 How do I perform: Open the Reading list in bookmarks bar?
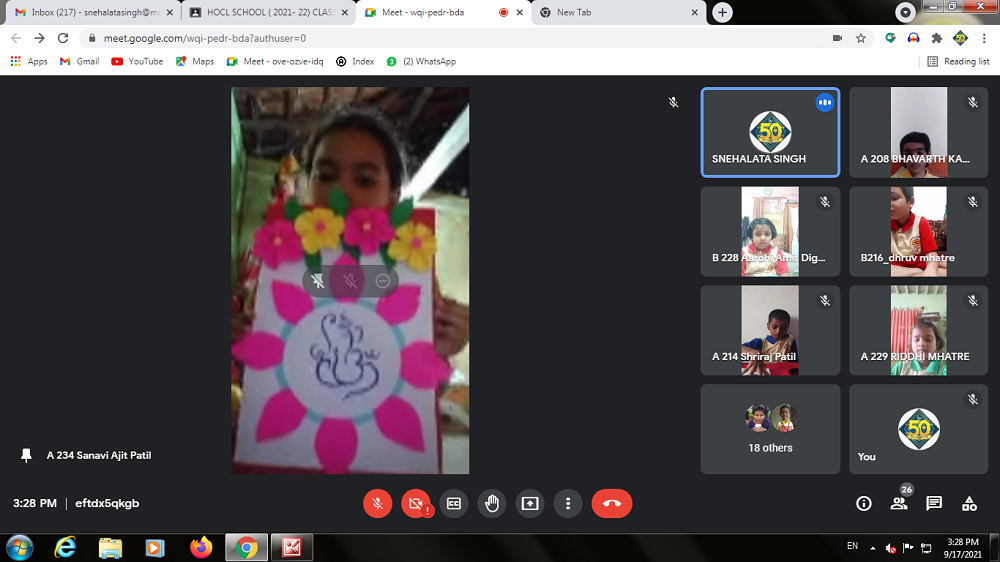click(958, 61)
